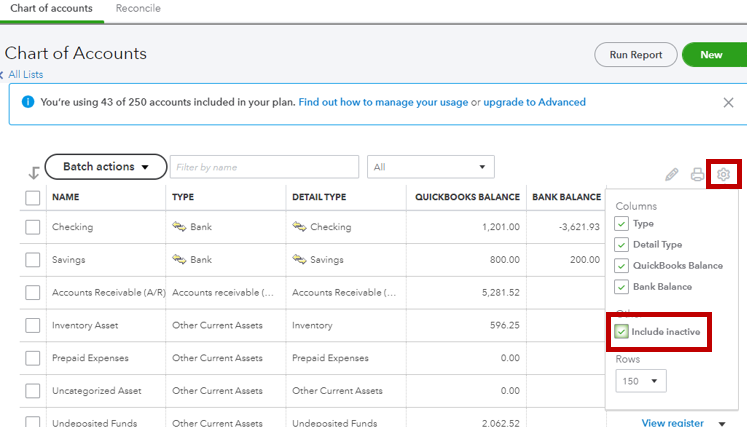The height and width of the screenshot is (427, 747).
Task: Click the bank feed icon in Savings Detail Type cell
Action: (299, 259)
